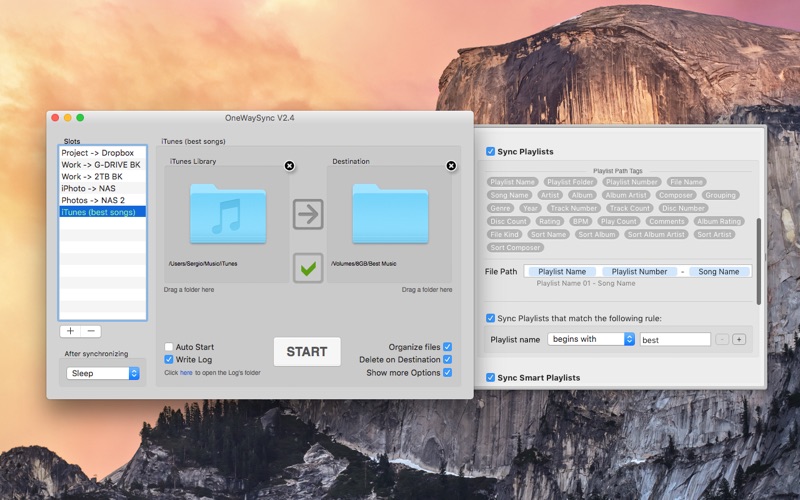Add a playlist rule with plus button

pos(739,339)
